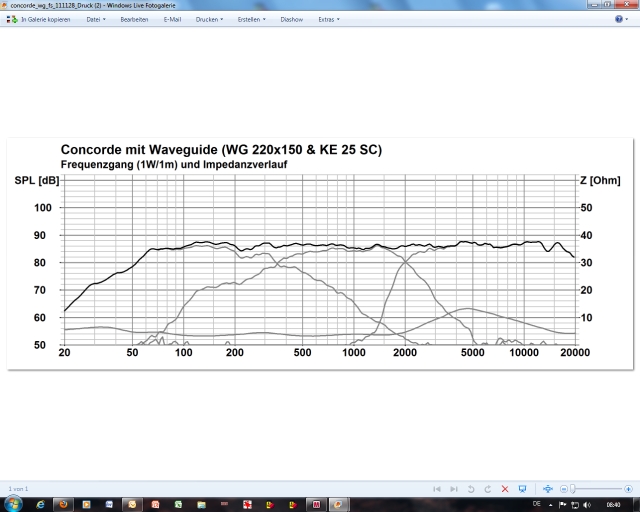
Task: Open the Windows Start menu
Action: (12, 505)
